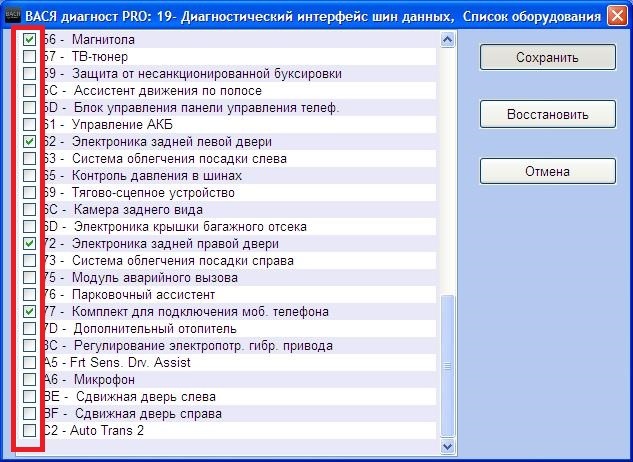Uncheck the Магнитола checkbox
The width and height of the screenshot is (633, 462).
click(x=29, y=40)
